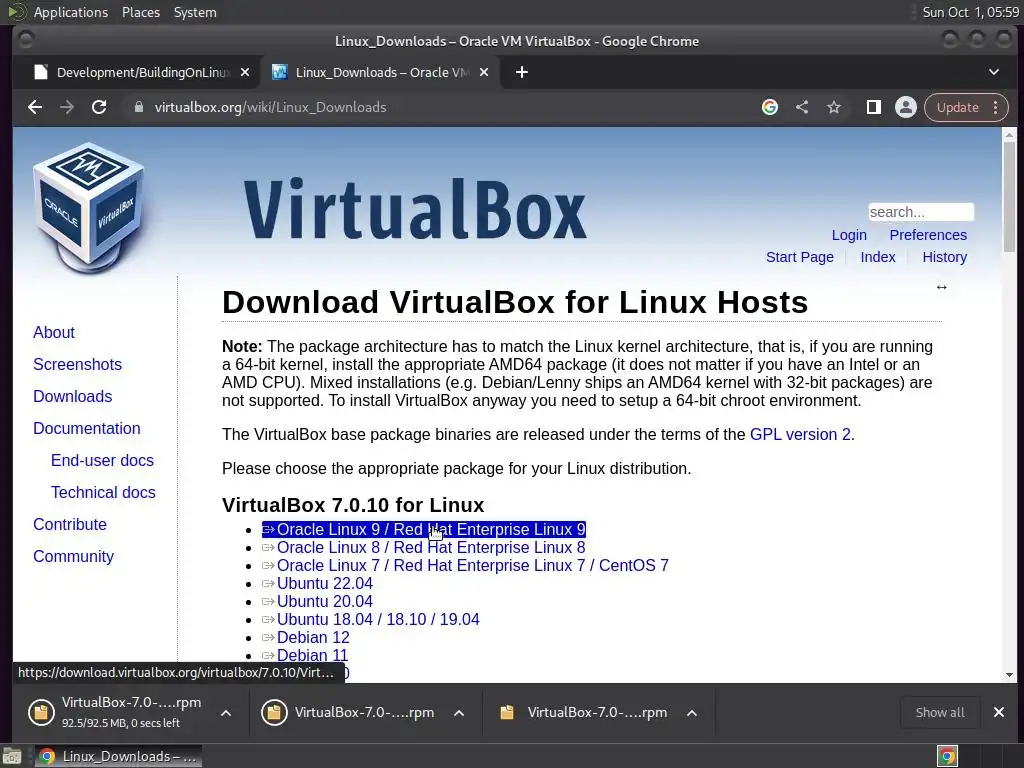Click the clock showing Sun Oct 1

click(970, 12)
